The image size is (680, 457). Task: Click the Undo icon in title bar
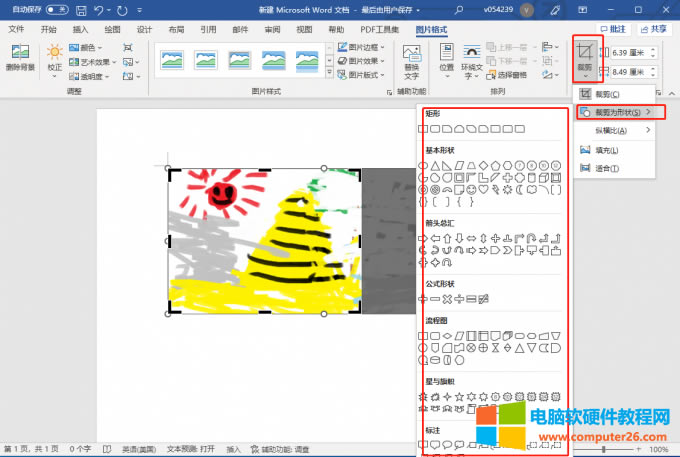[x=97, y=10]
